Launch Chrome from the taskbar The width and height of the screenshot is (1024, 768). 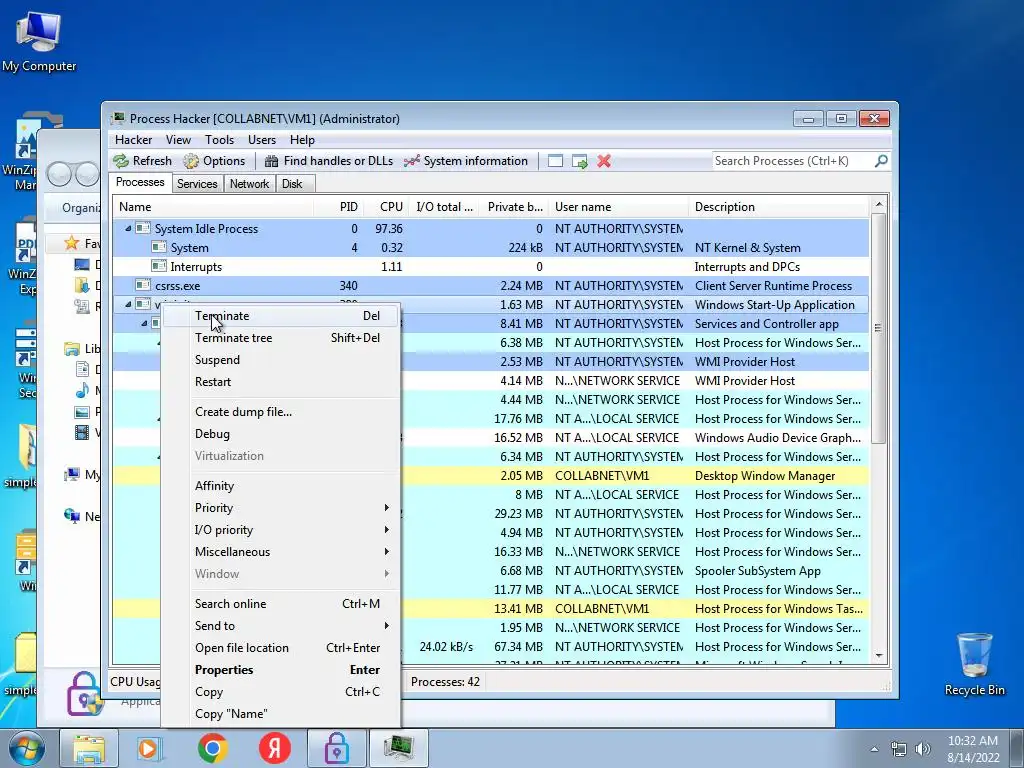point(212,748)
